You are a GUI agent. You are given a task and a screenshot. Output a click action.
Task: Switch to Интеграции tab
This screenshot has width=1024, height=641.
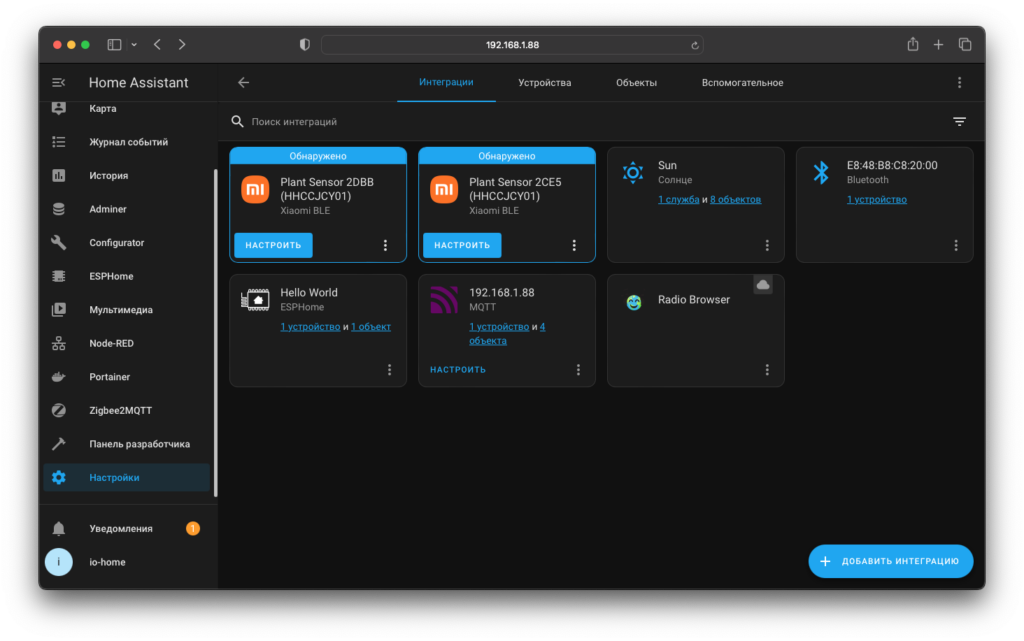[446, 82]
